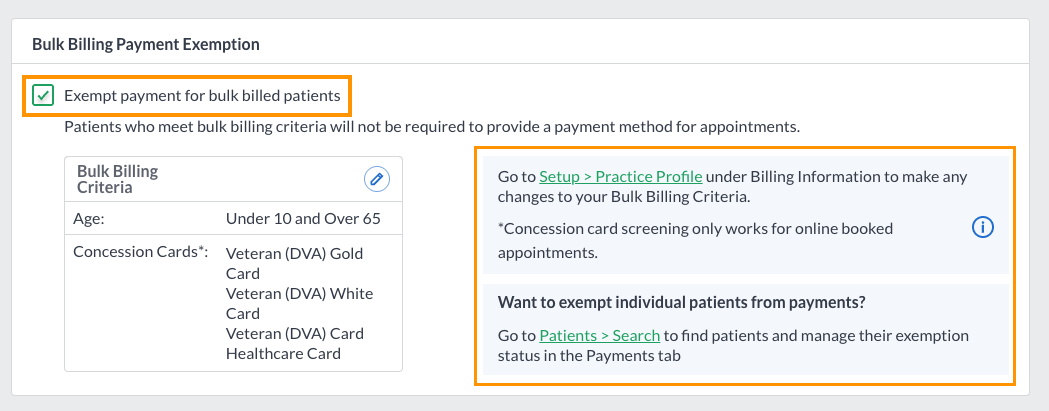
Task: Click the Healthcare Card entry
Action: point(284,353)
